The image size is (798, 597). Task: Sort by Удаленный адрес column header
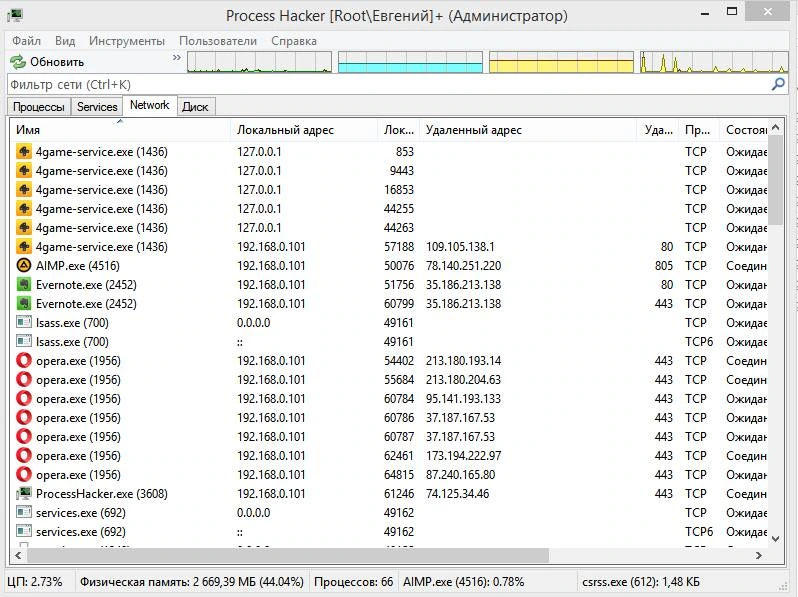tap(528, 130)
